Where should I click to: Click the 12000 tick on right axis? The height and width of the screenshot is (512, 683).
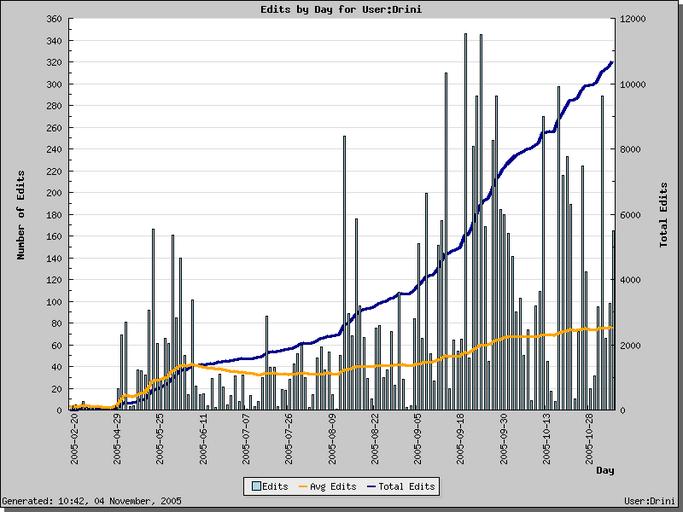tap(634, 19)
